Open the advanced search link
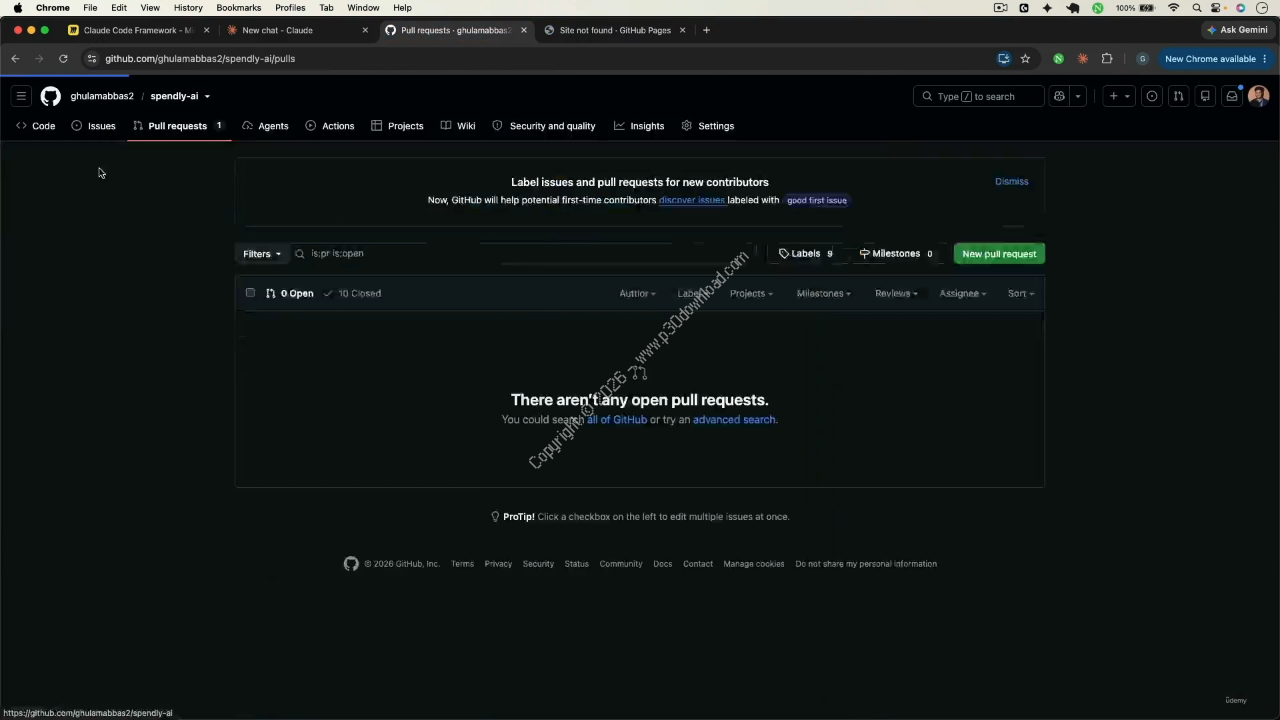The image size is (1280, 720). [x=734, y=420]
